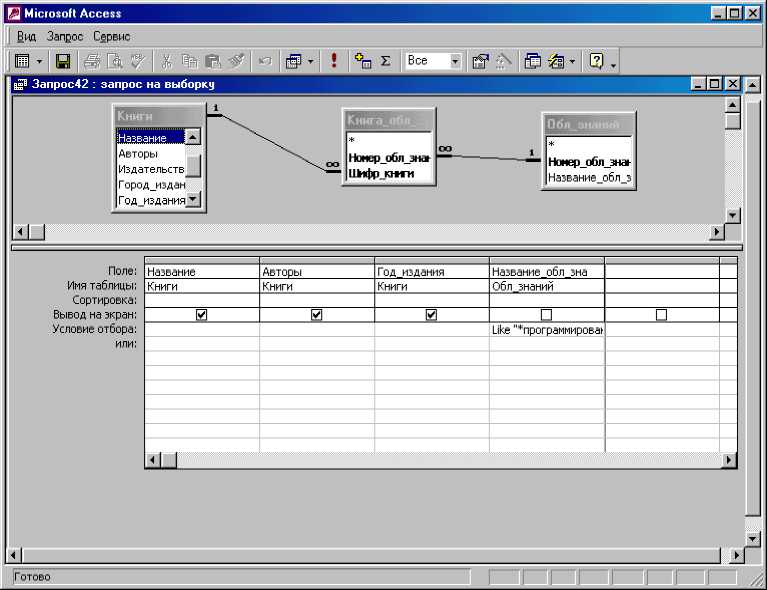Click the Like "*программирован criteria cell
Screen dimensions: 767x590
point(546,329)
